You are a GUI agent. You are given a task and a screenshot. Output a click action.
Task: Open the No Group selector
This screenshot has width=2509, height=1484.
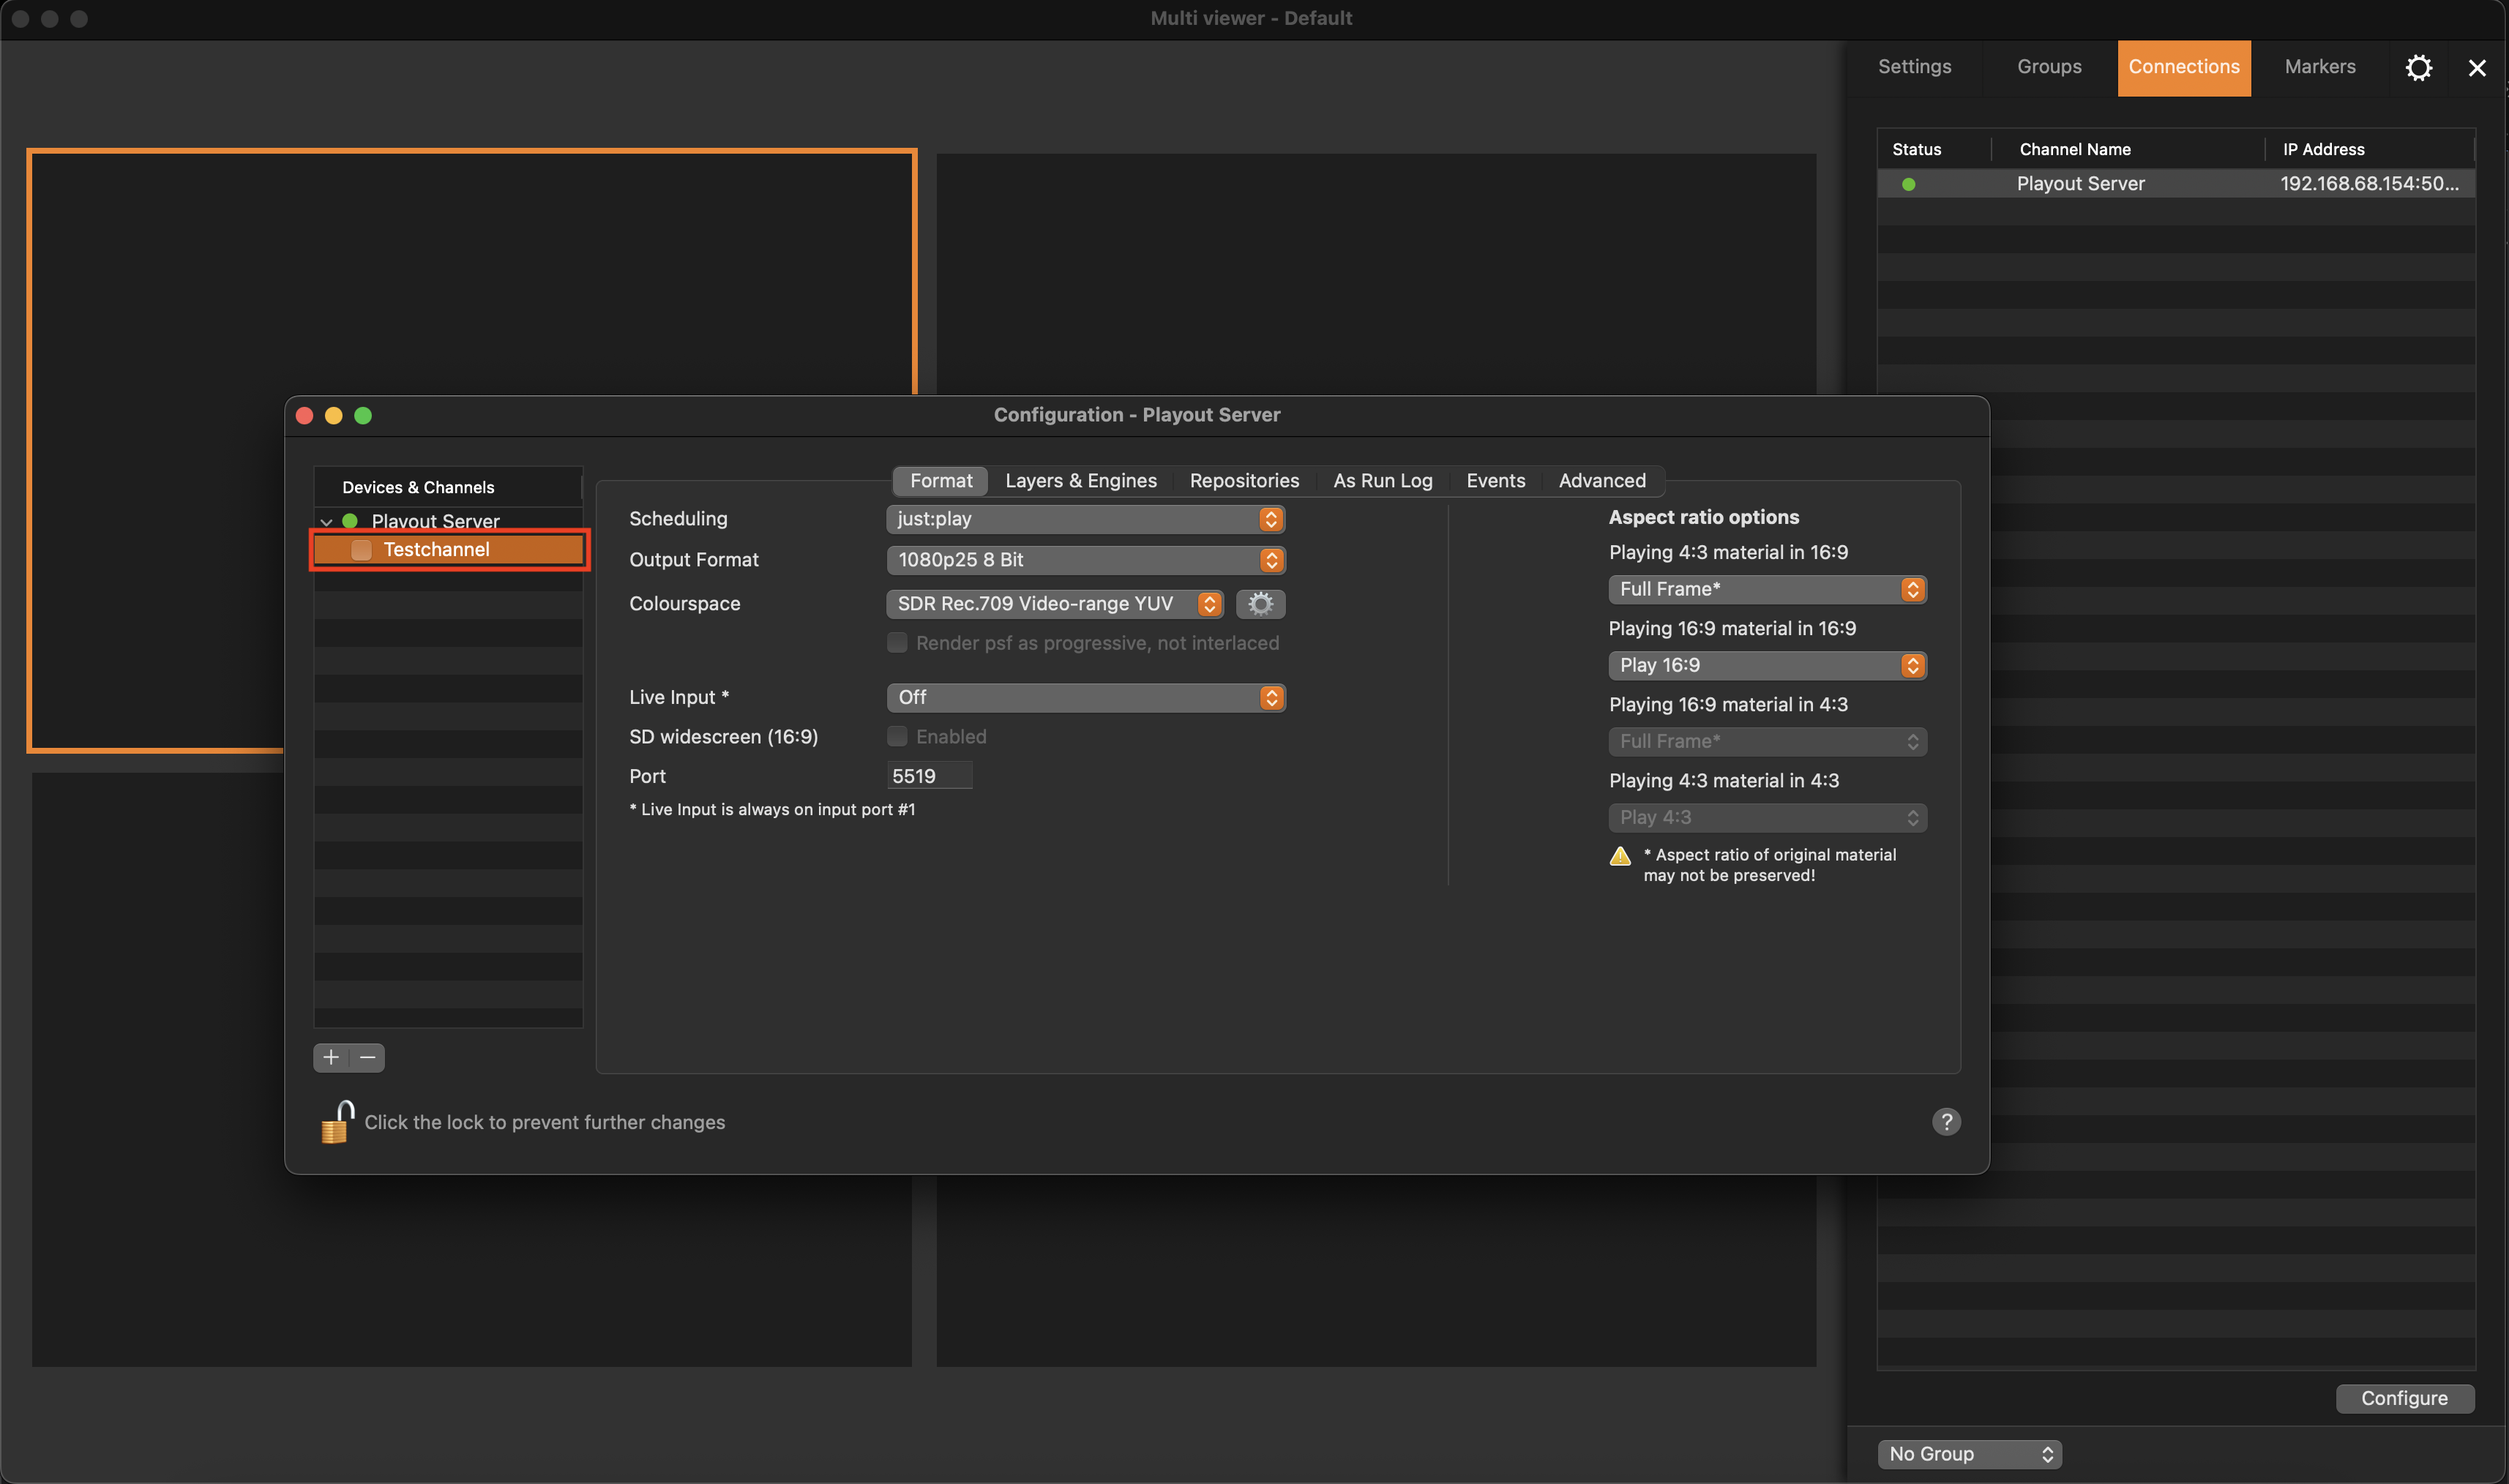pyautogui.click(x=1969, y=1454)
